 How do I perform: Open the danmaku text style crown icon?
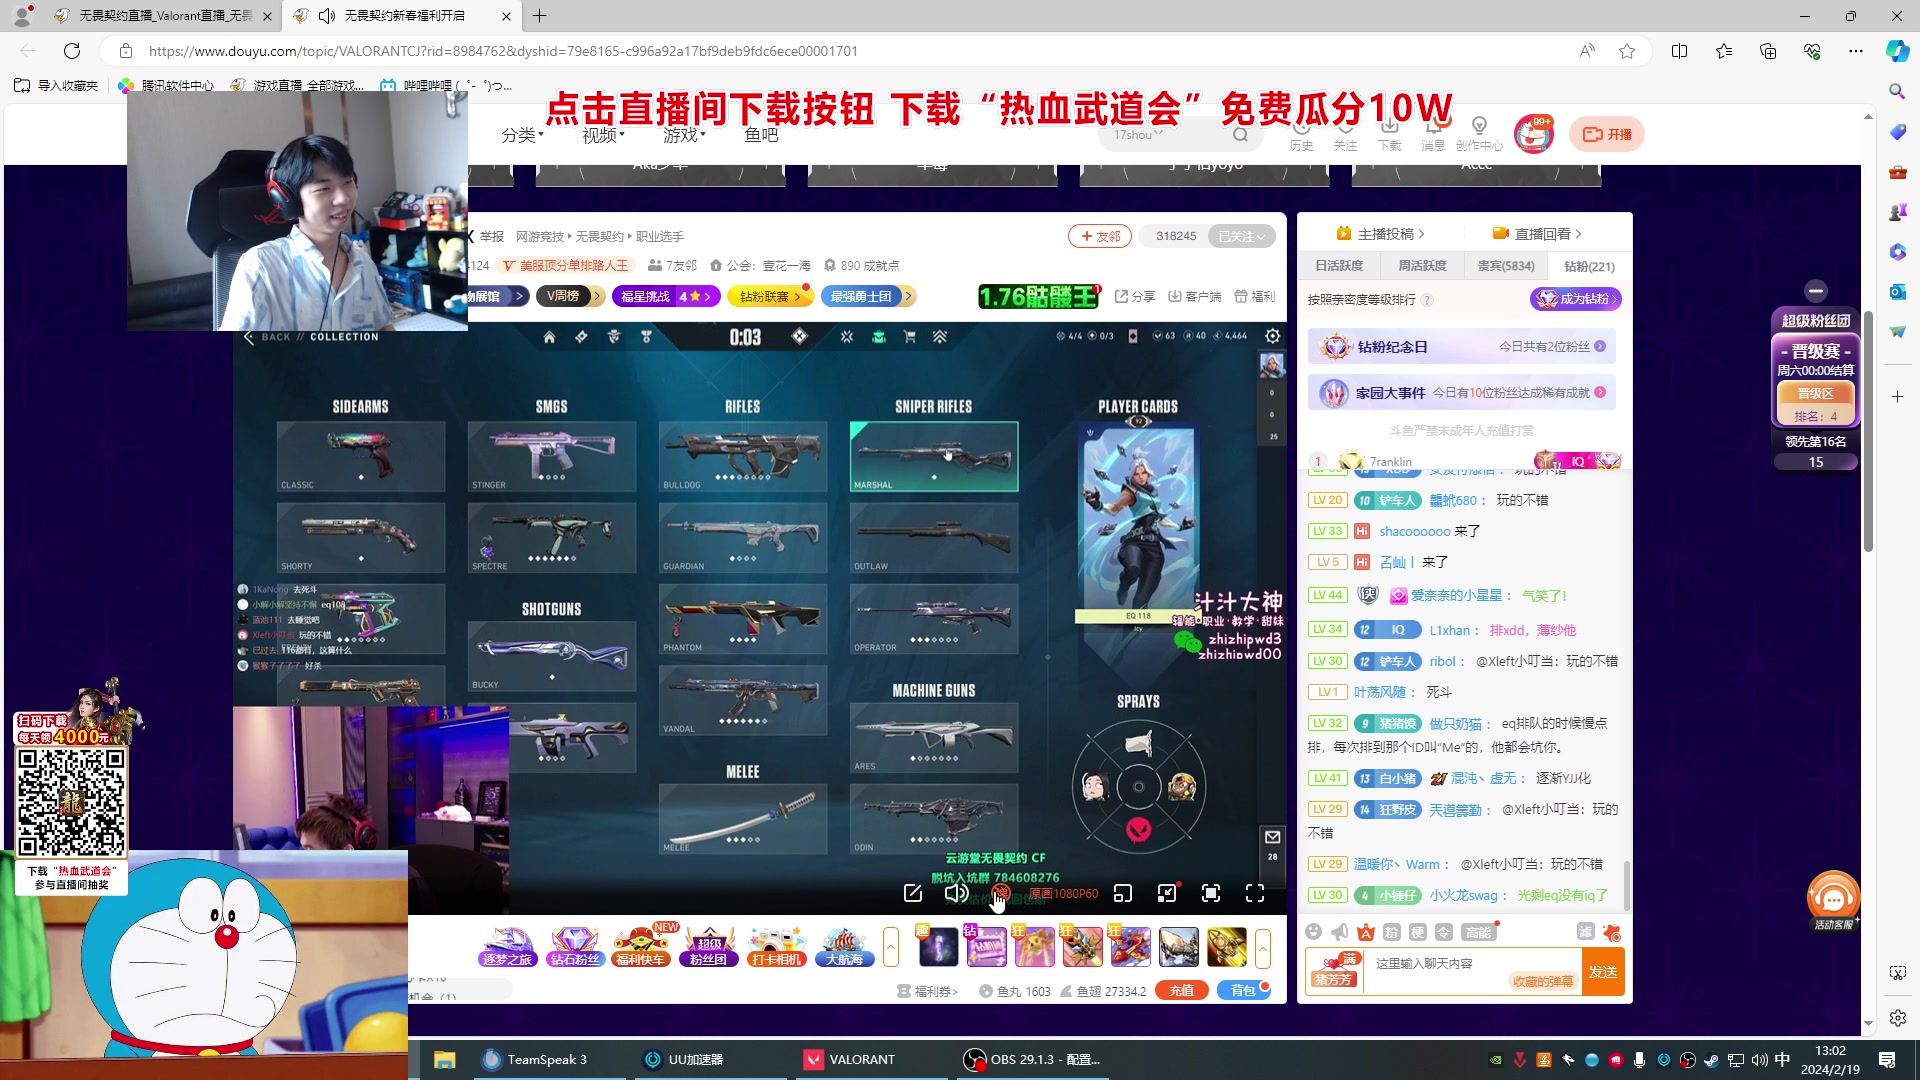[x=1366, y=932]
